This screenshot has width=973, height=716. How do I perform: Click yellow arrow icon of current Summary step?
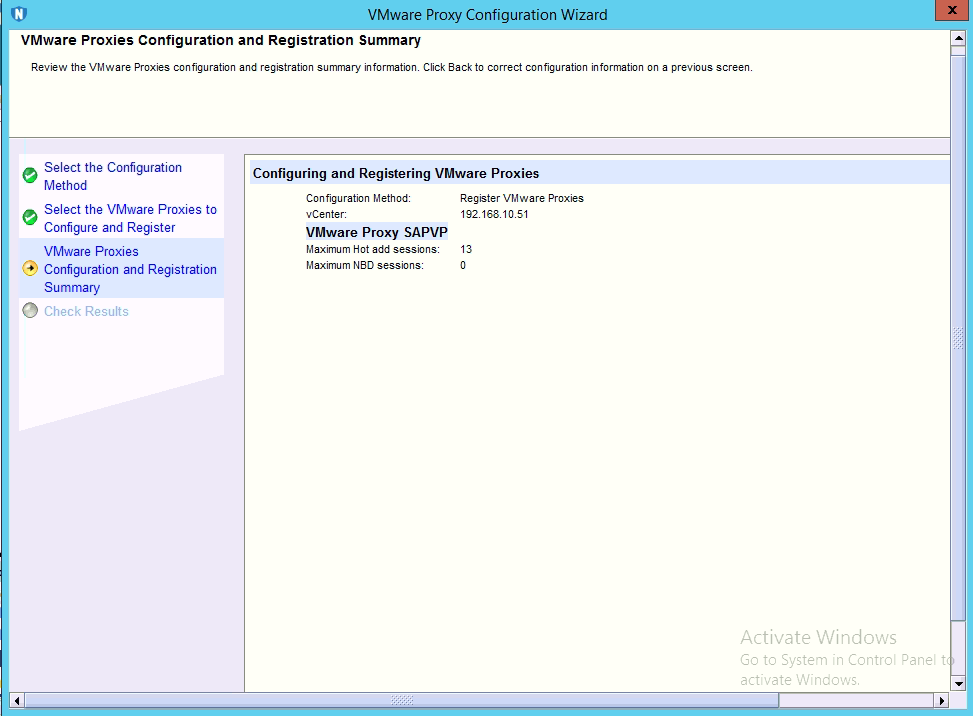pos(30,268)
